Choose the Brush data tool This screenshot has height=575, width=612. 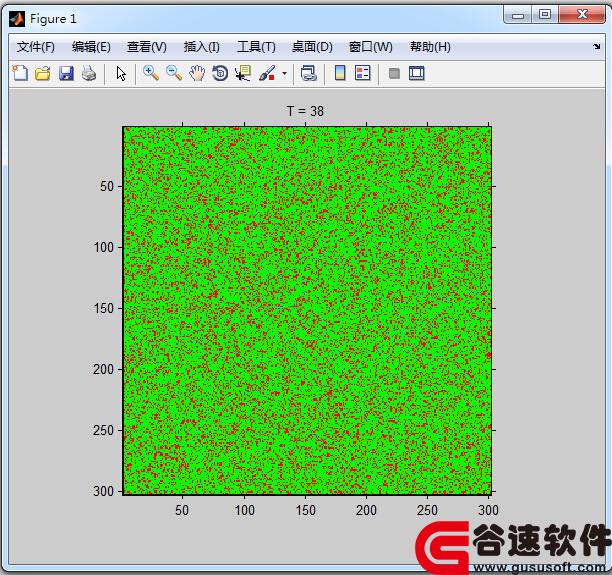click(x=267, y=73)
